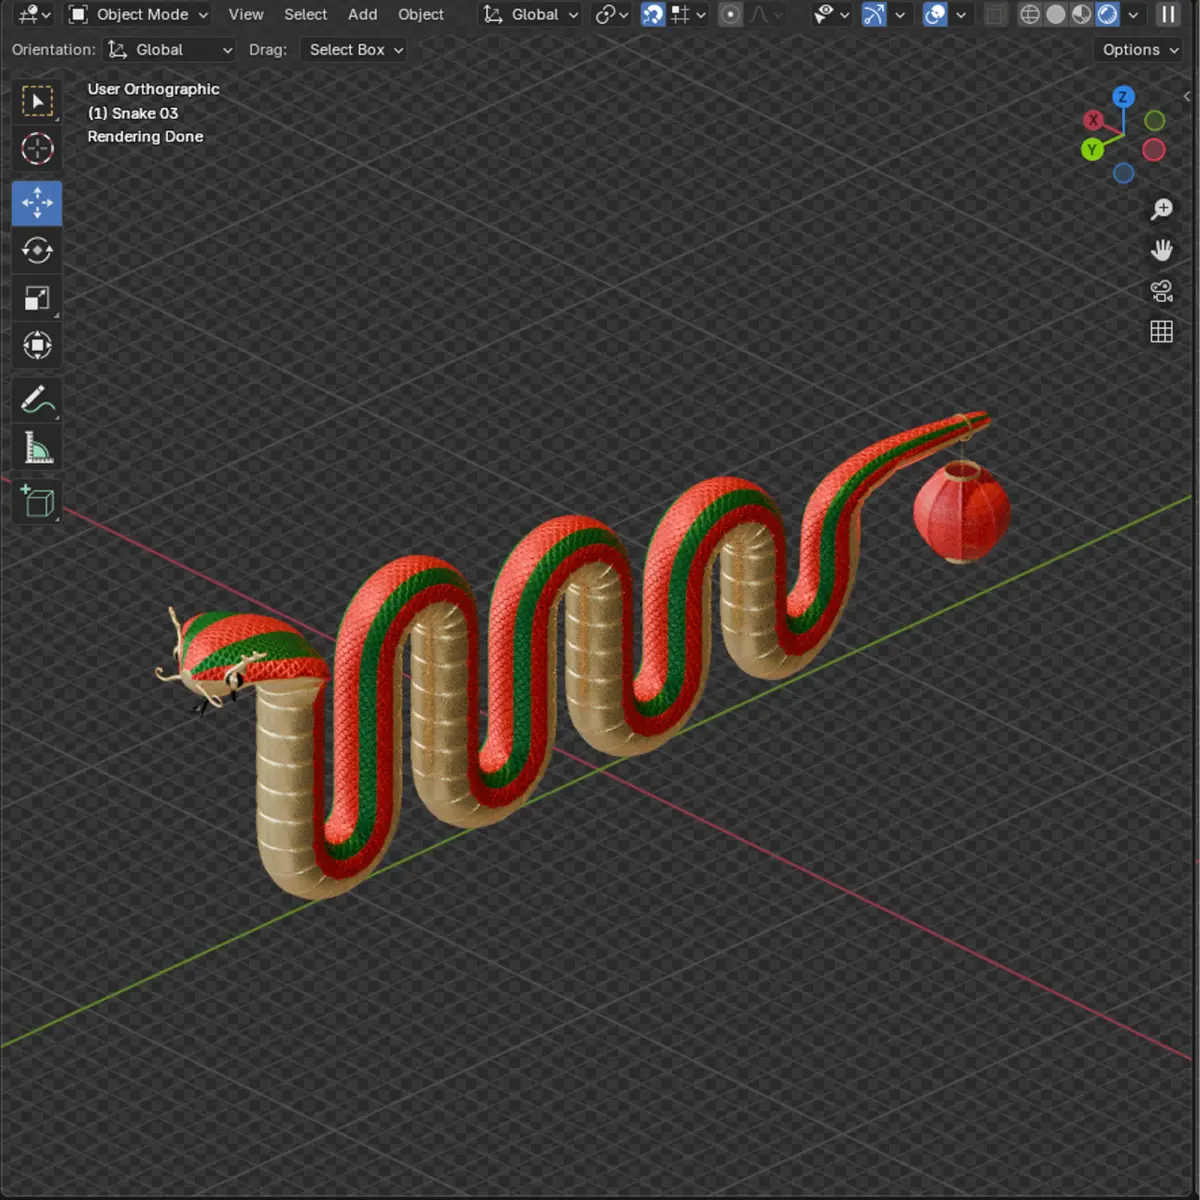Open proportional falloff curve dropdown
This screenshot has height=1200, width=1200.
765,14
